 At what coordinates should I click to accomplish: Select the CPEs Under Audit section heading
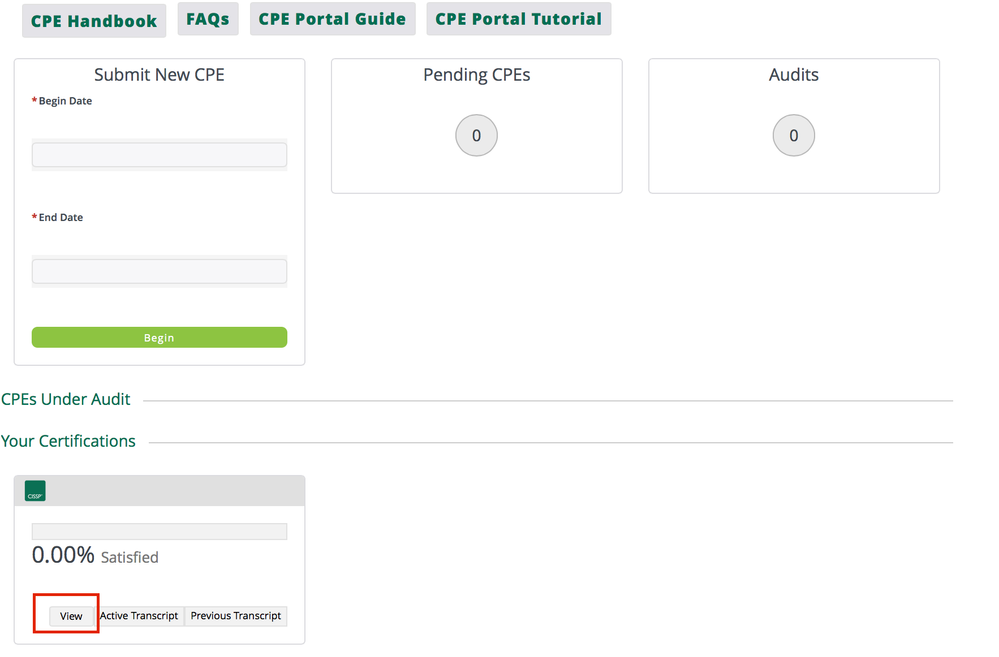[66, 399]
